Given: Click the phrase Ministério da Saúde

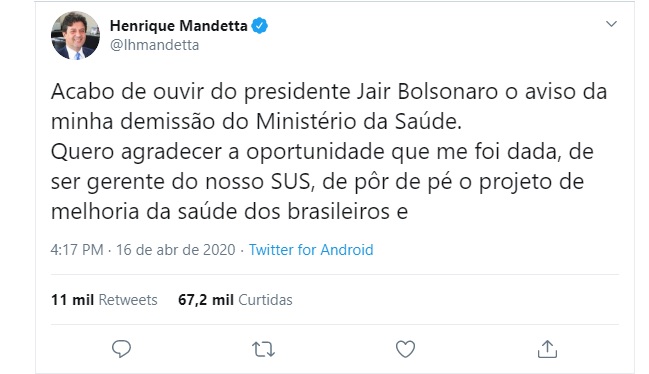Looking at the screenshot, I should click(x=358, y=122).
